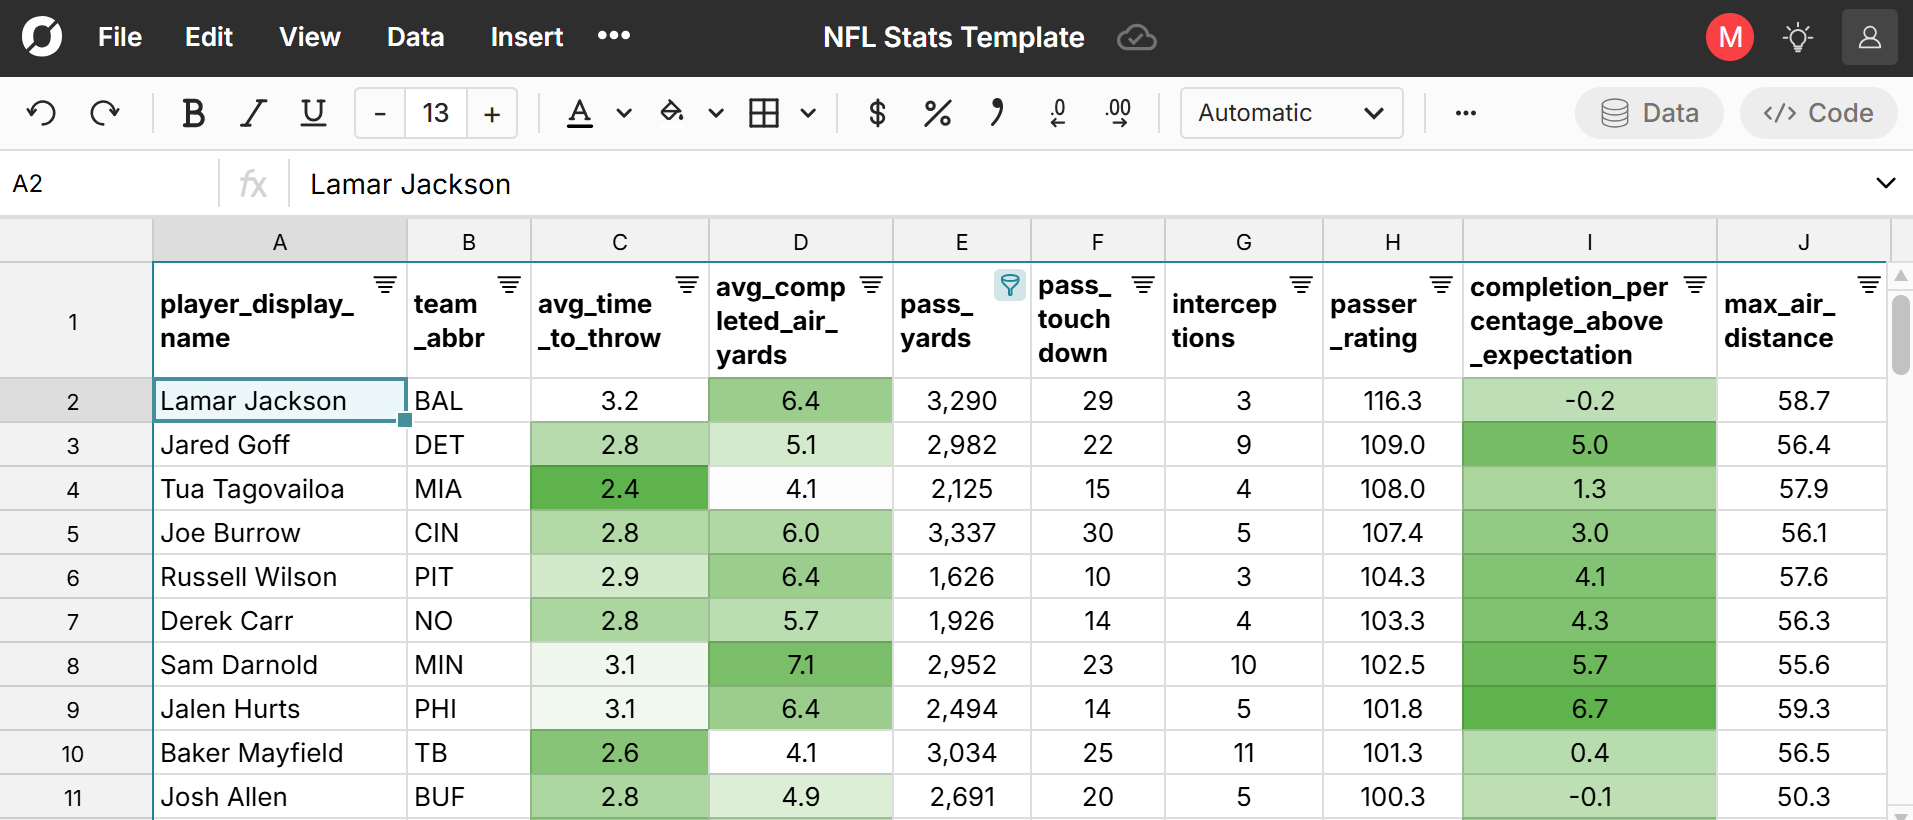1913x820 pixels.
Task: Apply percent format to selection
Action: 937,113
